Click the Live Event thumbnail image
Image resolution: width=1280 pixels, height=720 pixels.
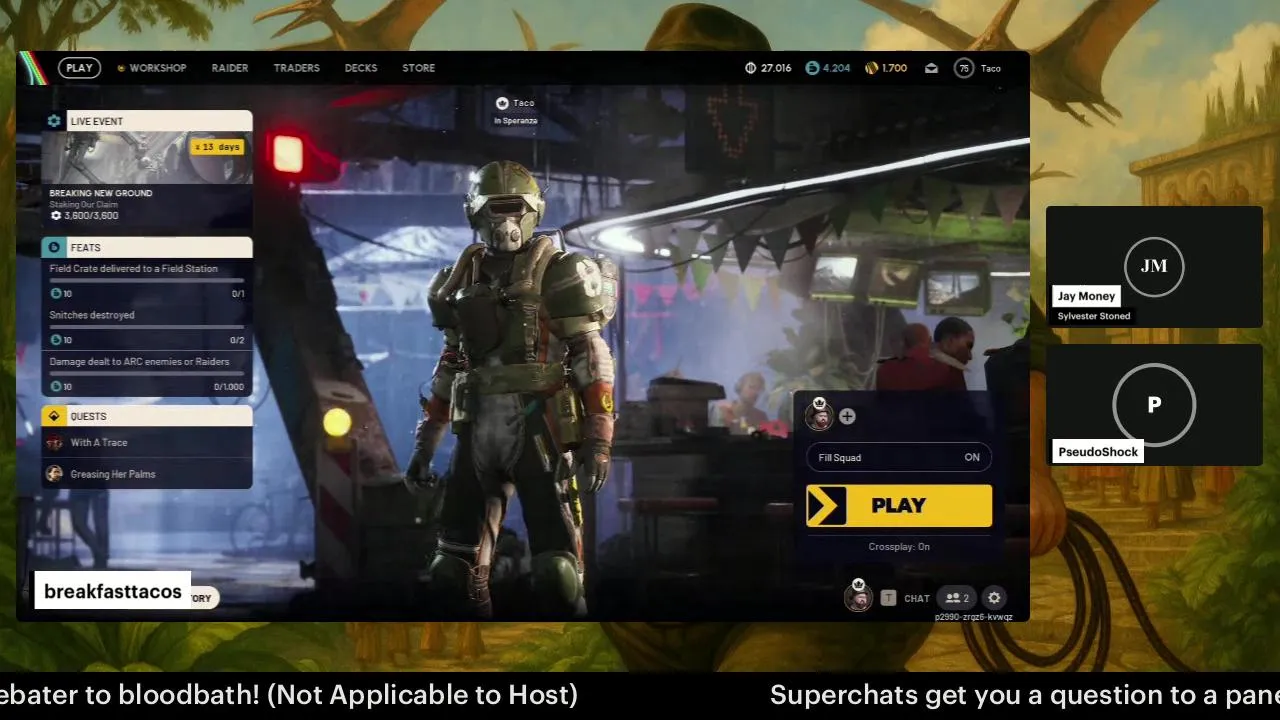click(147, 158)
